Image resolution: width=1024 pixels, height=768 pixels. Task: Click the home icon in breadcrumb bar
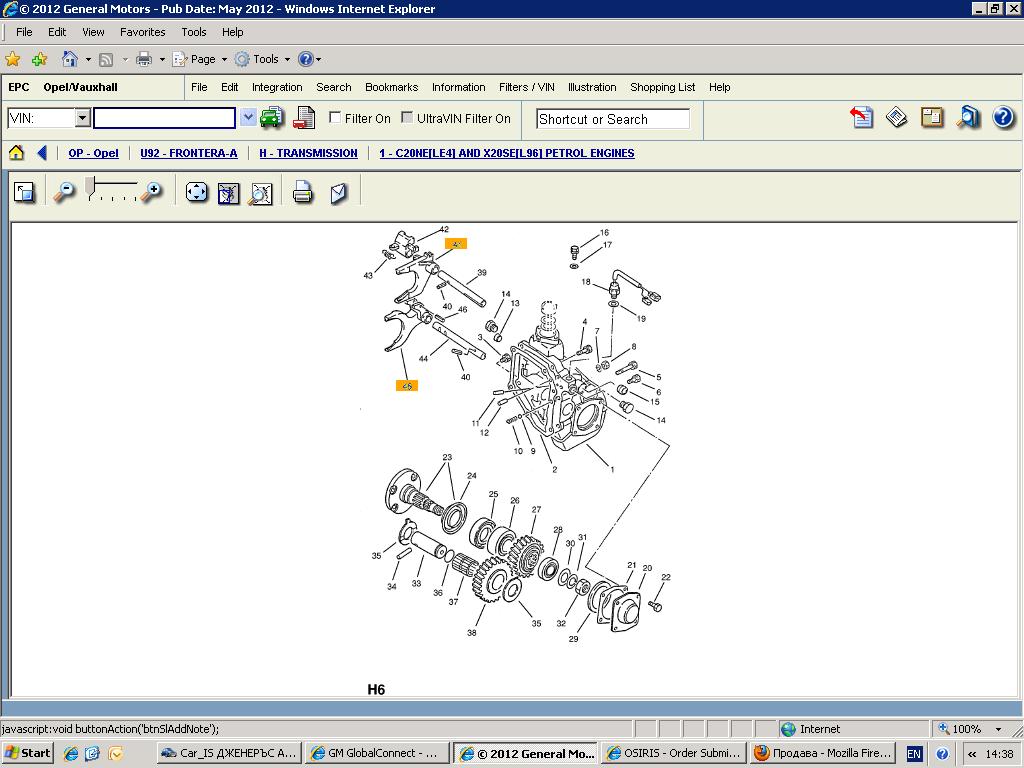[16, 153]
